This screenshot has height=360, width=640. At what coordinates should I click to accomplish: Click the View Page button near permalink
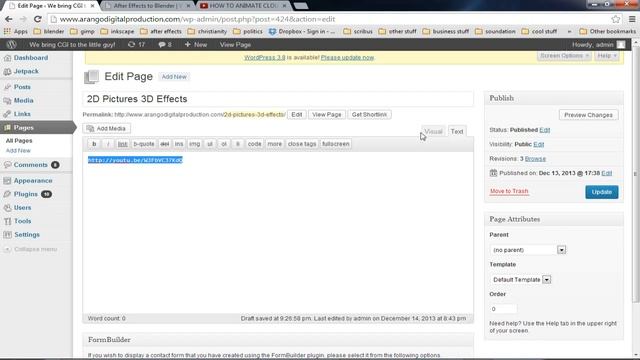tap(327, 115)
